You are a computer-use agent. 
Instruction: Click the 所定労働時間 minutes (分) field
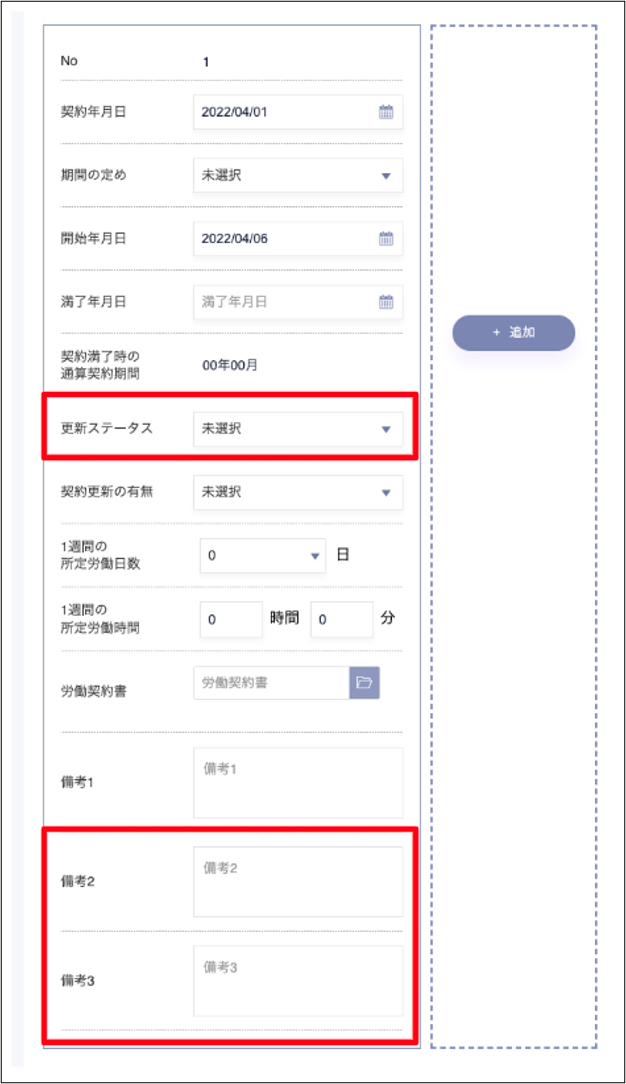(341, 620)
